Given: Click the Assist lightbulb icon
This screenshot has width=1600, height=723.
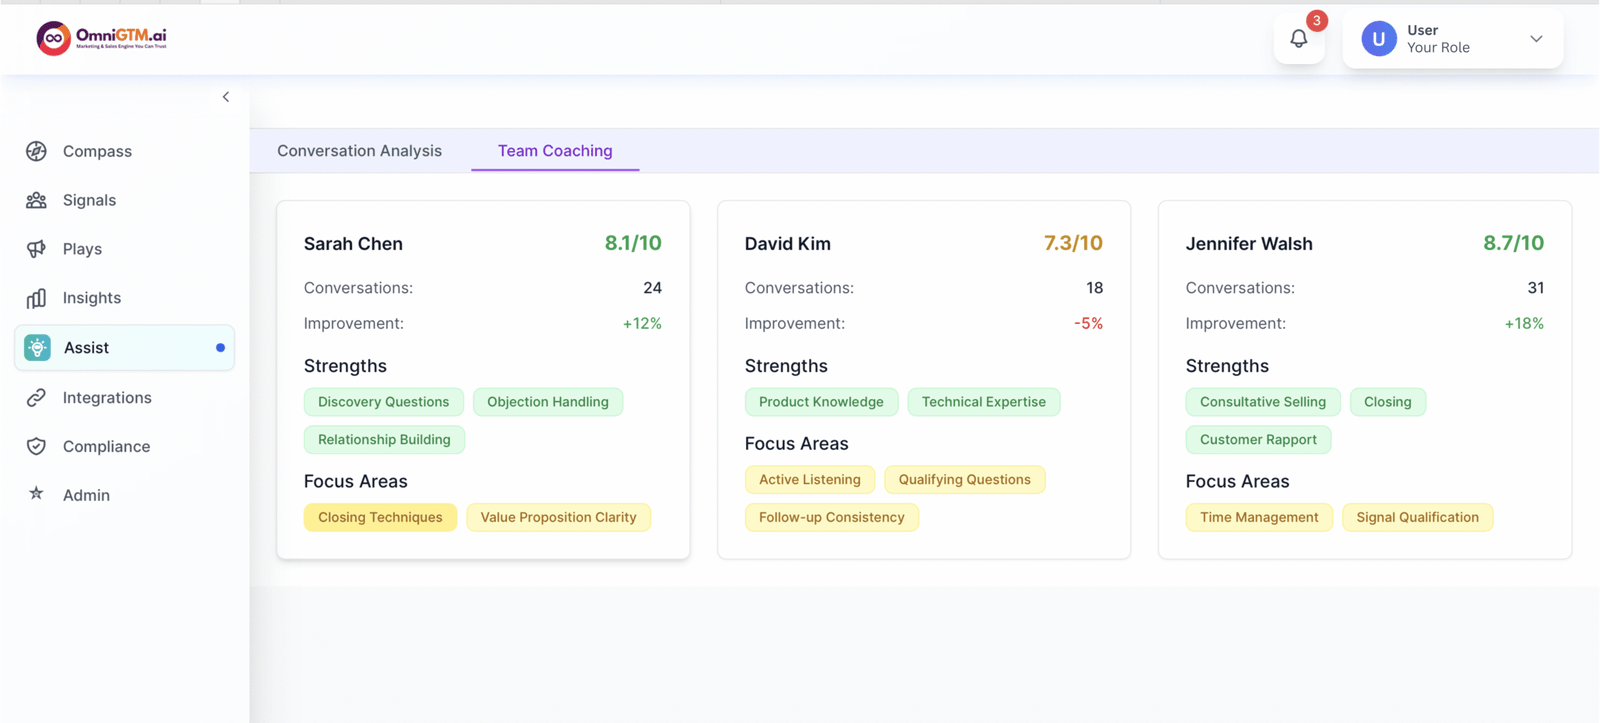Looking at the screenshot, I should coord(37,348).
